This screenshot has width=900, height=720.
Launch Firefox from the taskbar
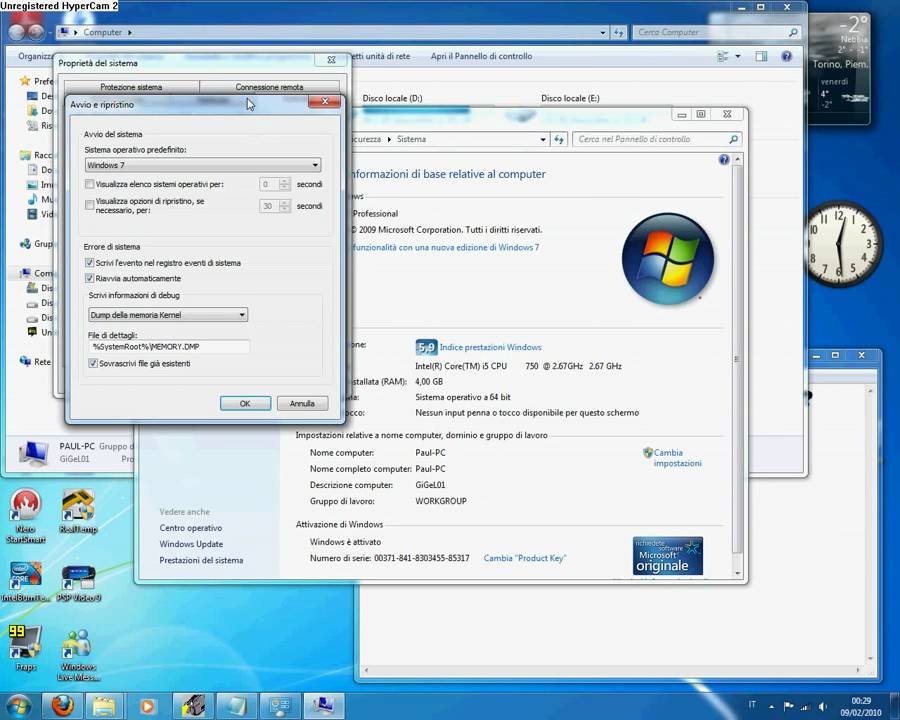63,706
